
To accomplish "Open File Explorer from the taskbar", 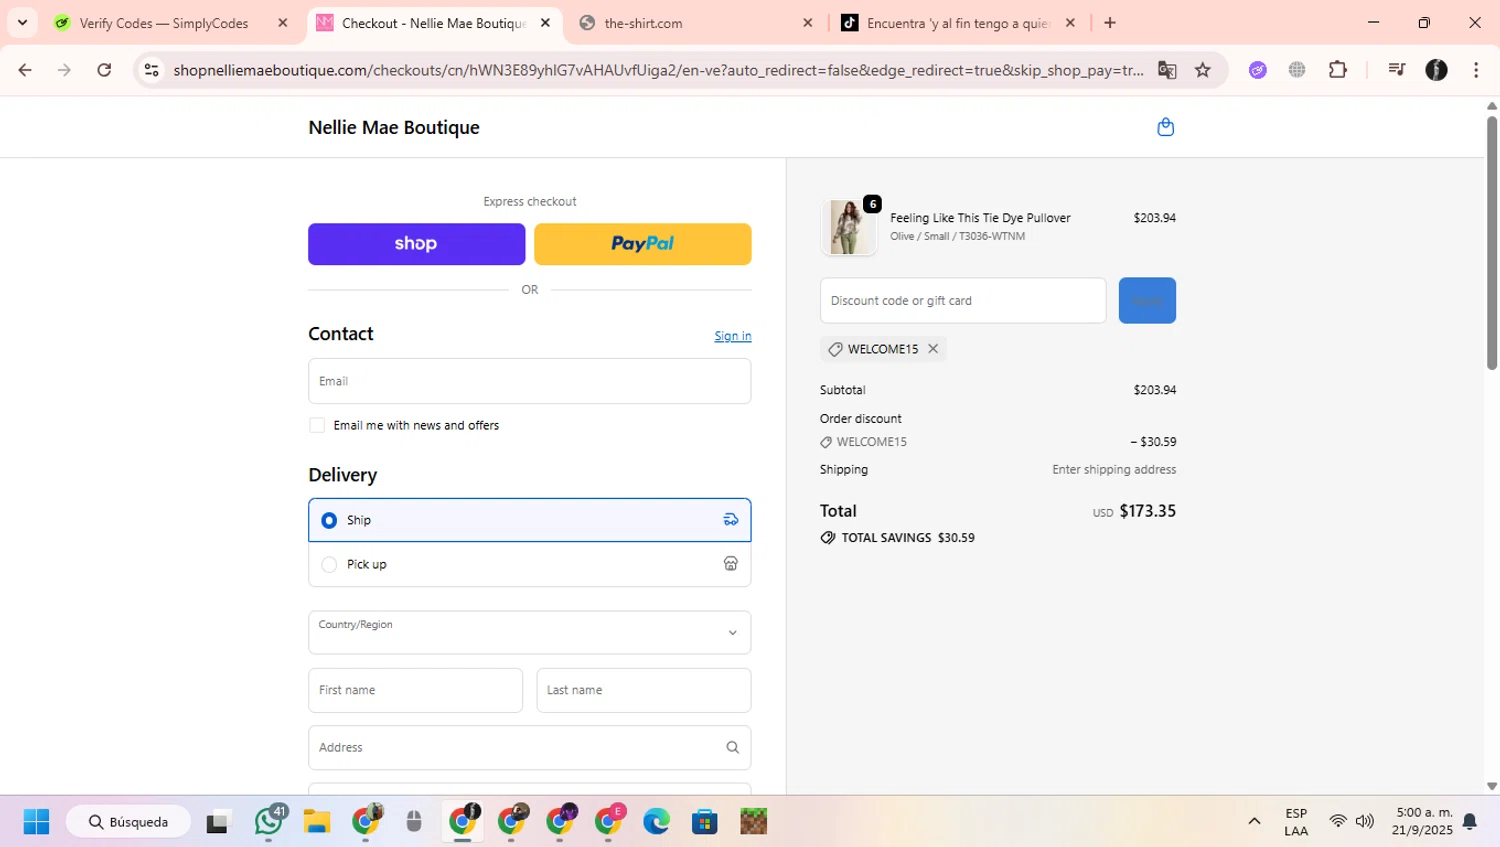I will pyautogui.click(x=317, y=822).
